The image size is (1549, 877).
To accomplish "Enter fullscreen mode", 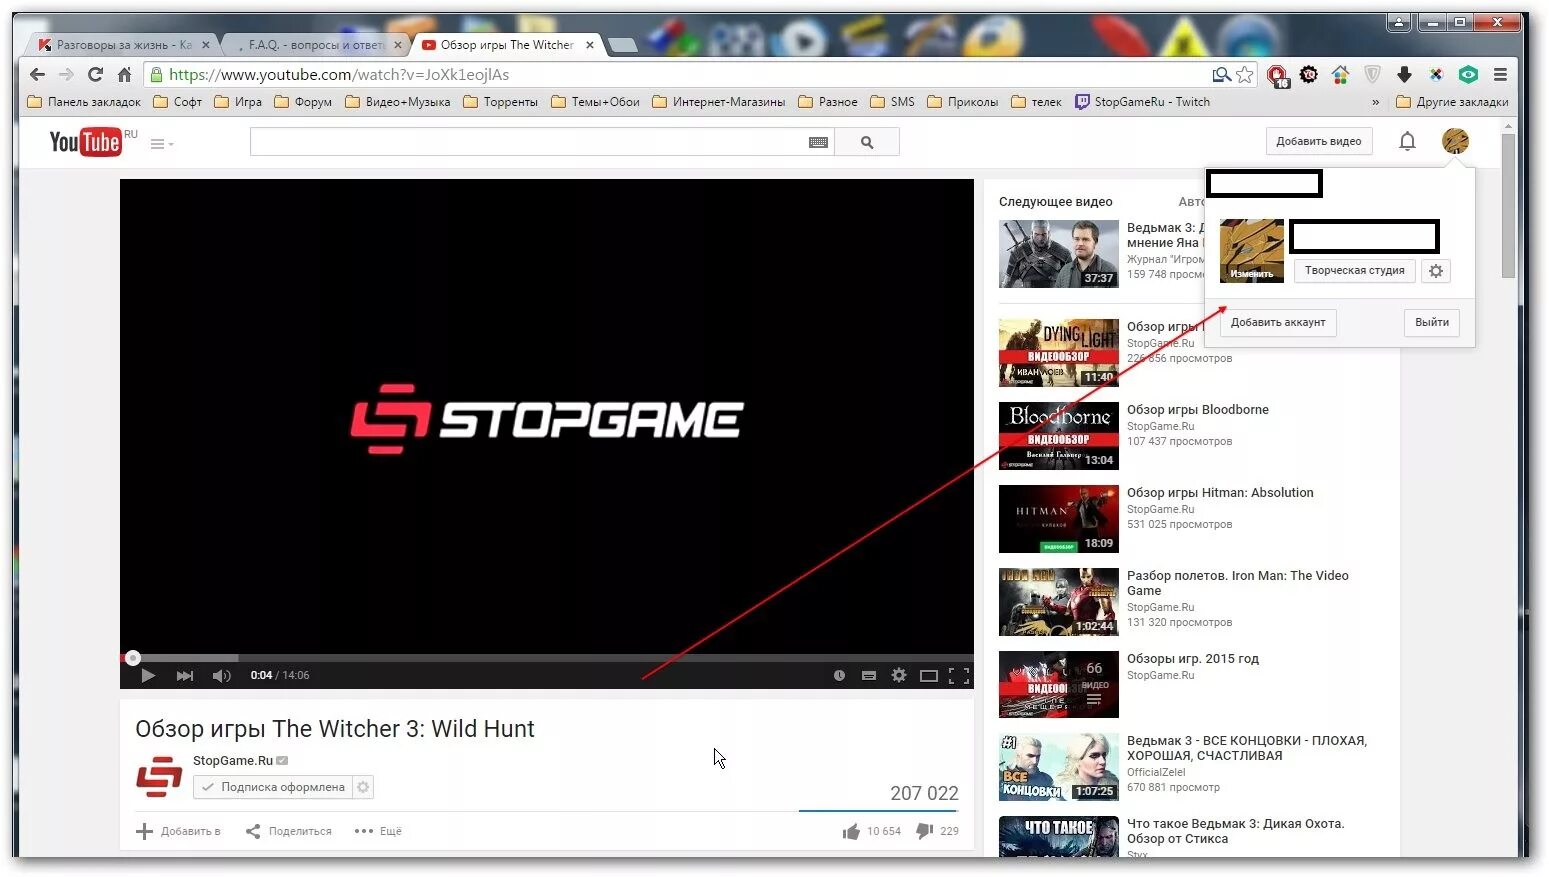I will click(959, 676).
